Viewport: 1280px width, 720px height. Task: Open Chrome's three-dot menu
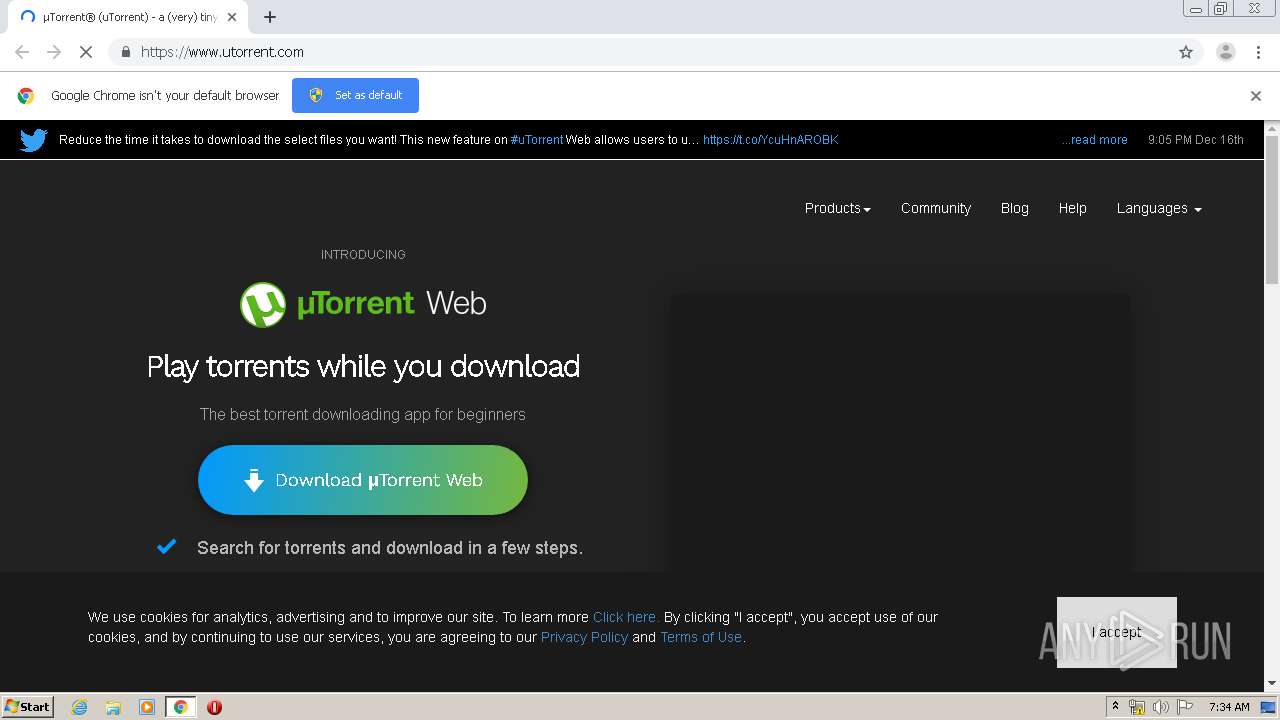tap(1259, 52)
